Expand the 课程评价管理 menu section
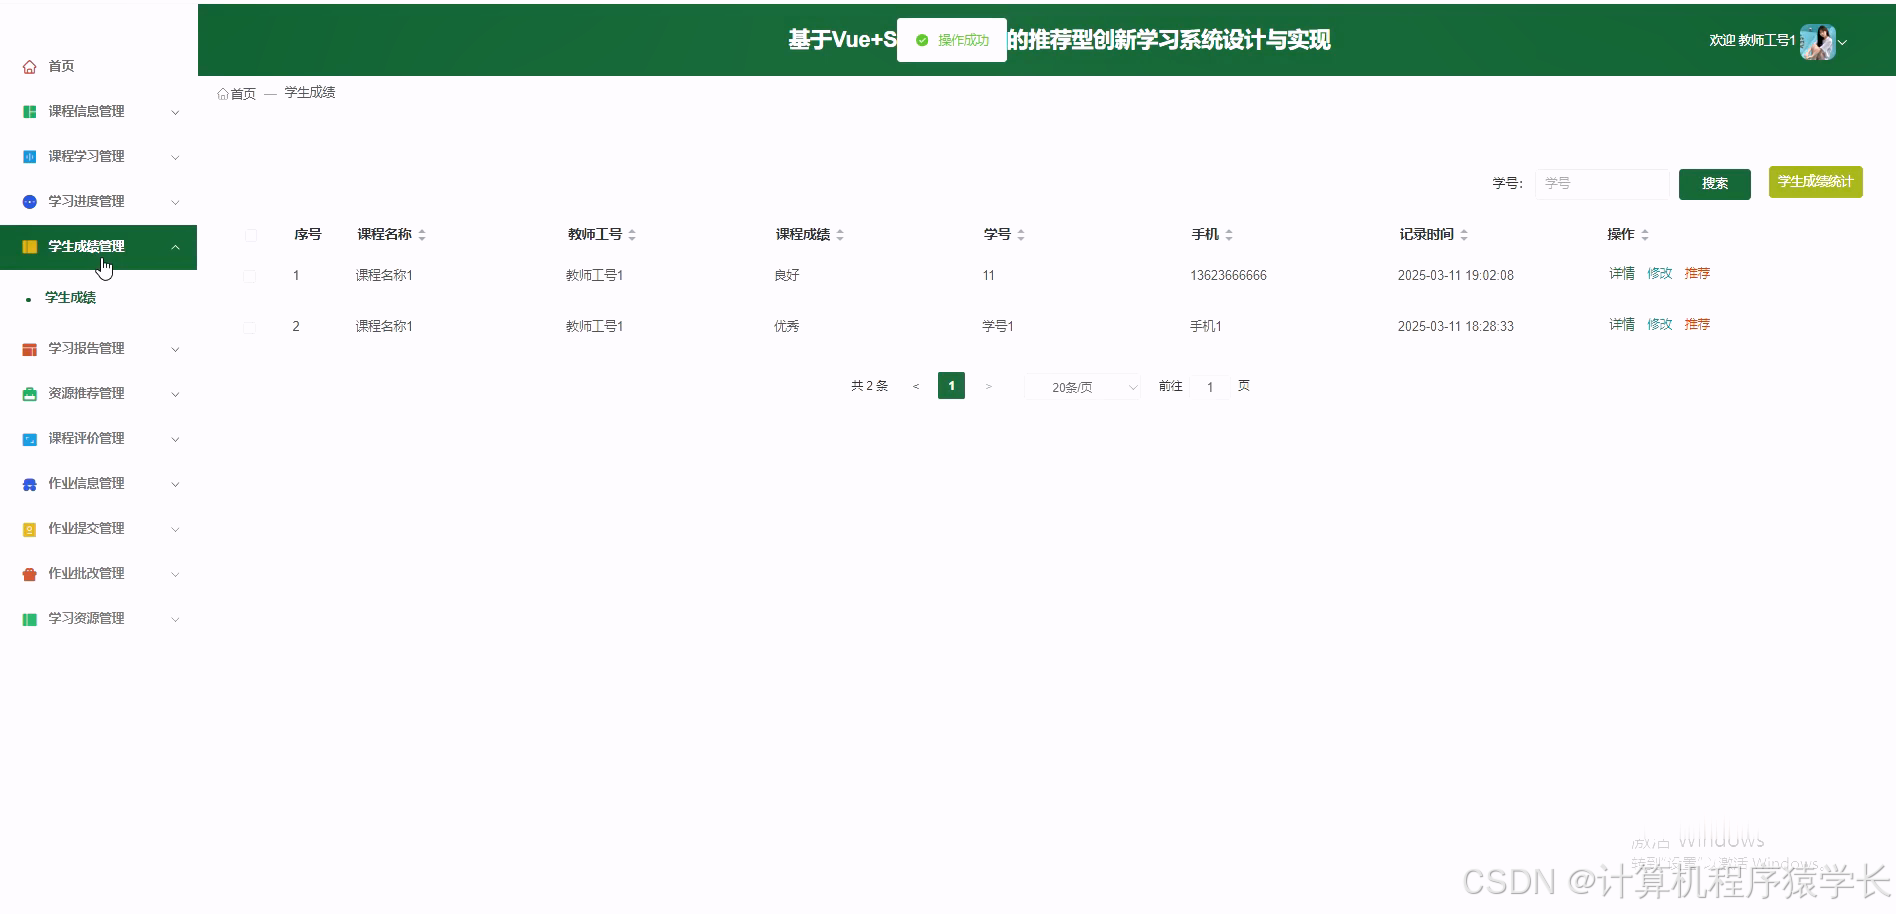Image resolution: width=1896 pixels, height=914 pixels. [85, 438]
